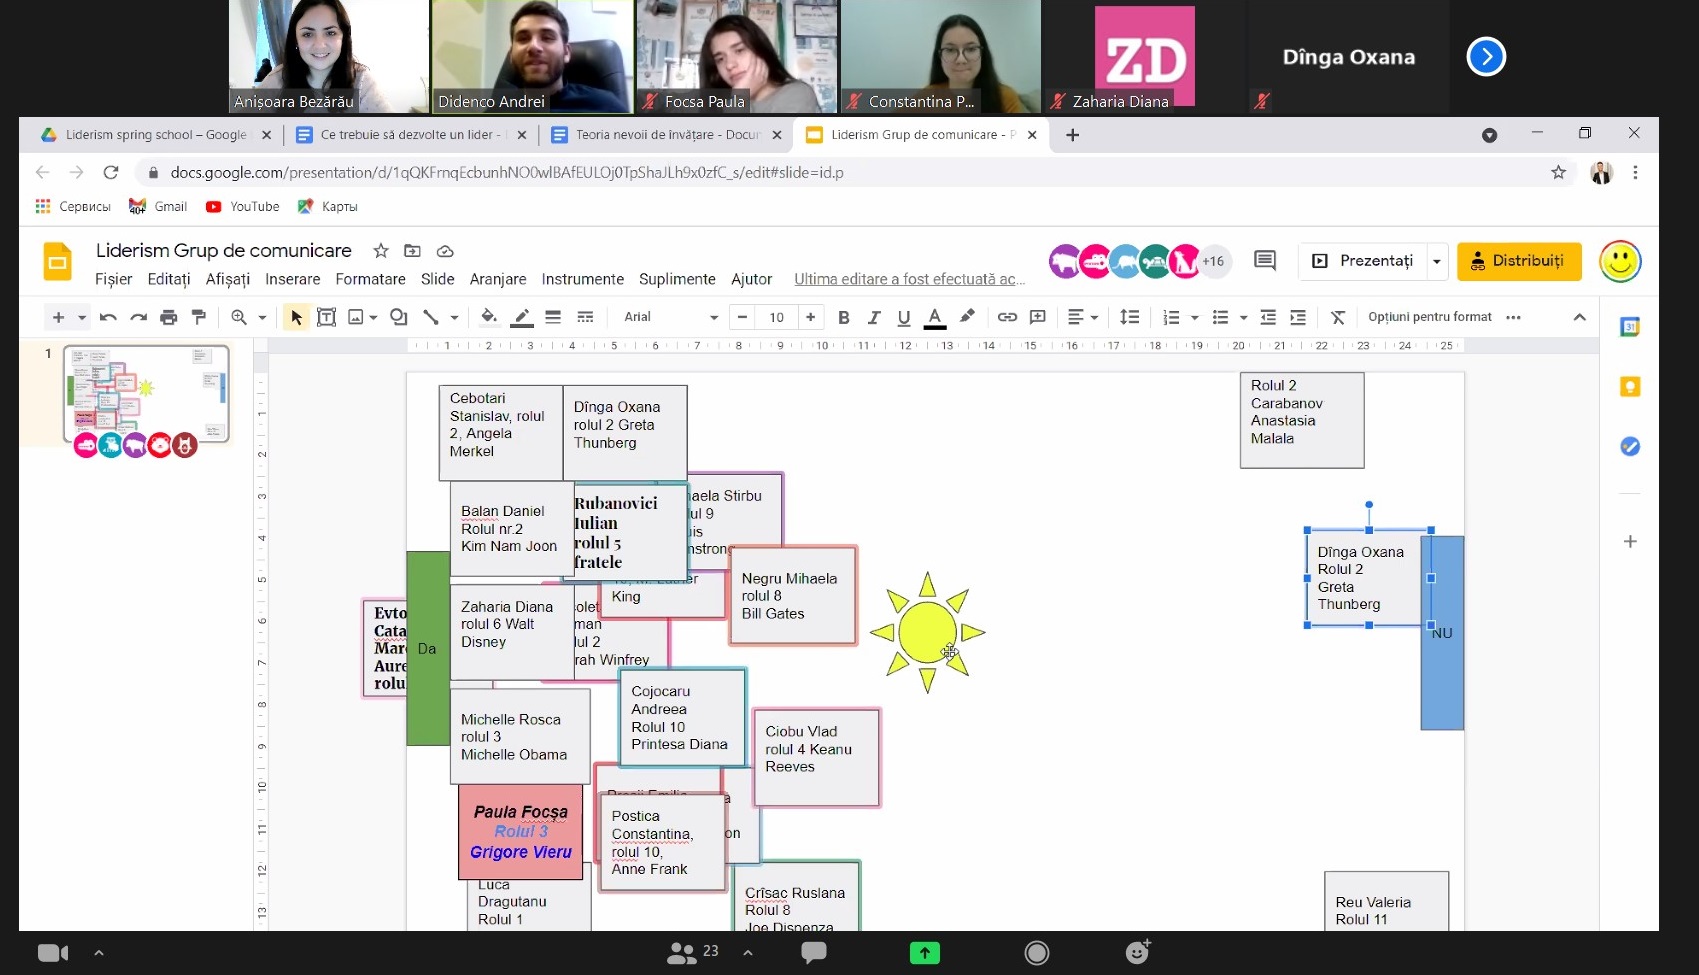Open the Fișier menu
Viewport: 1699px width, 975px height.
113,279
